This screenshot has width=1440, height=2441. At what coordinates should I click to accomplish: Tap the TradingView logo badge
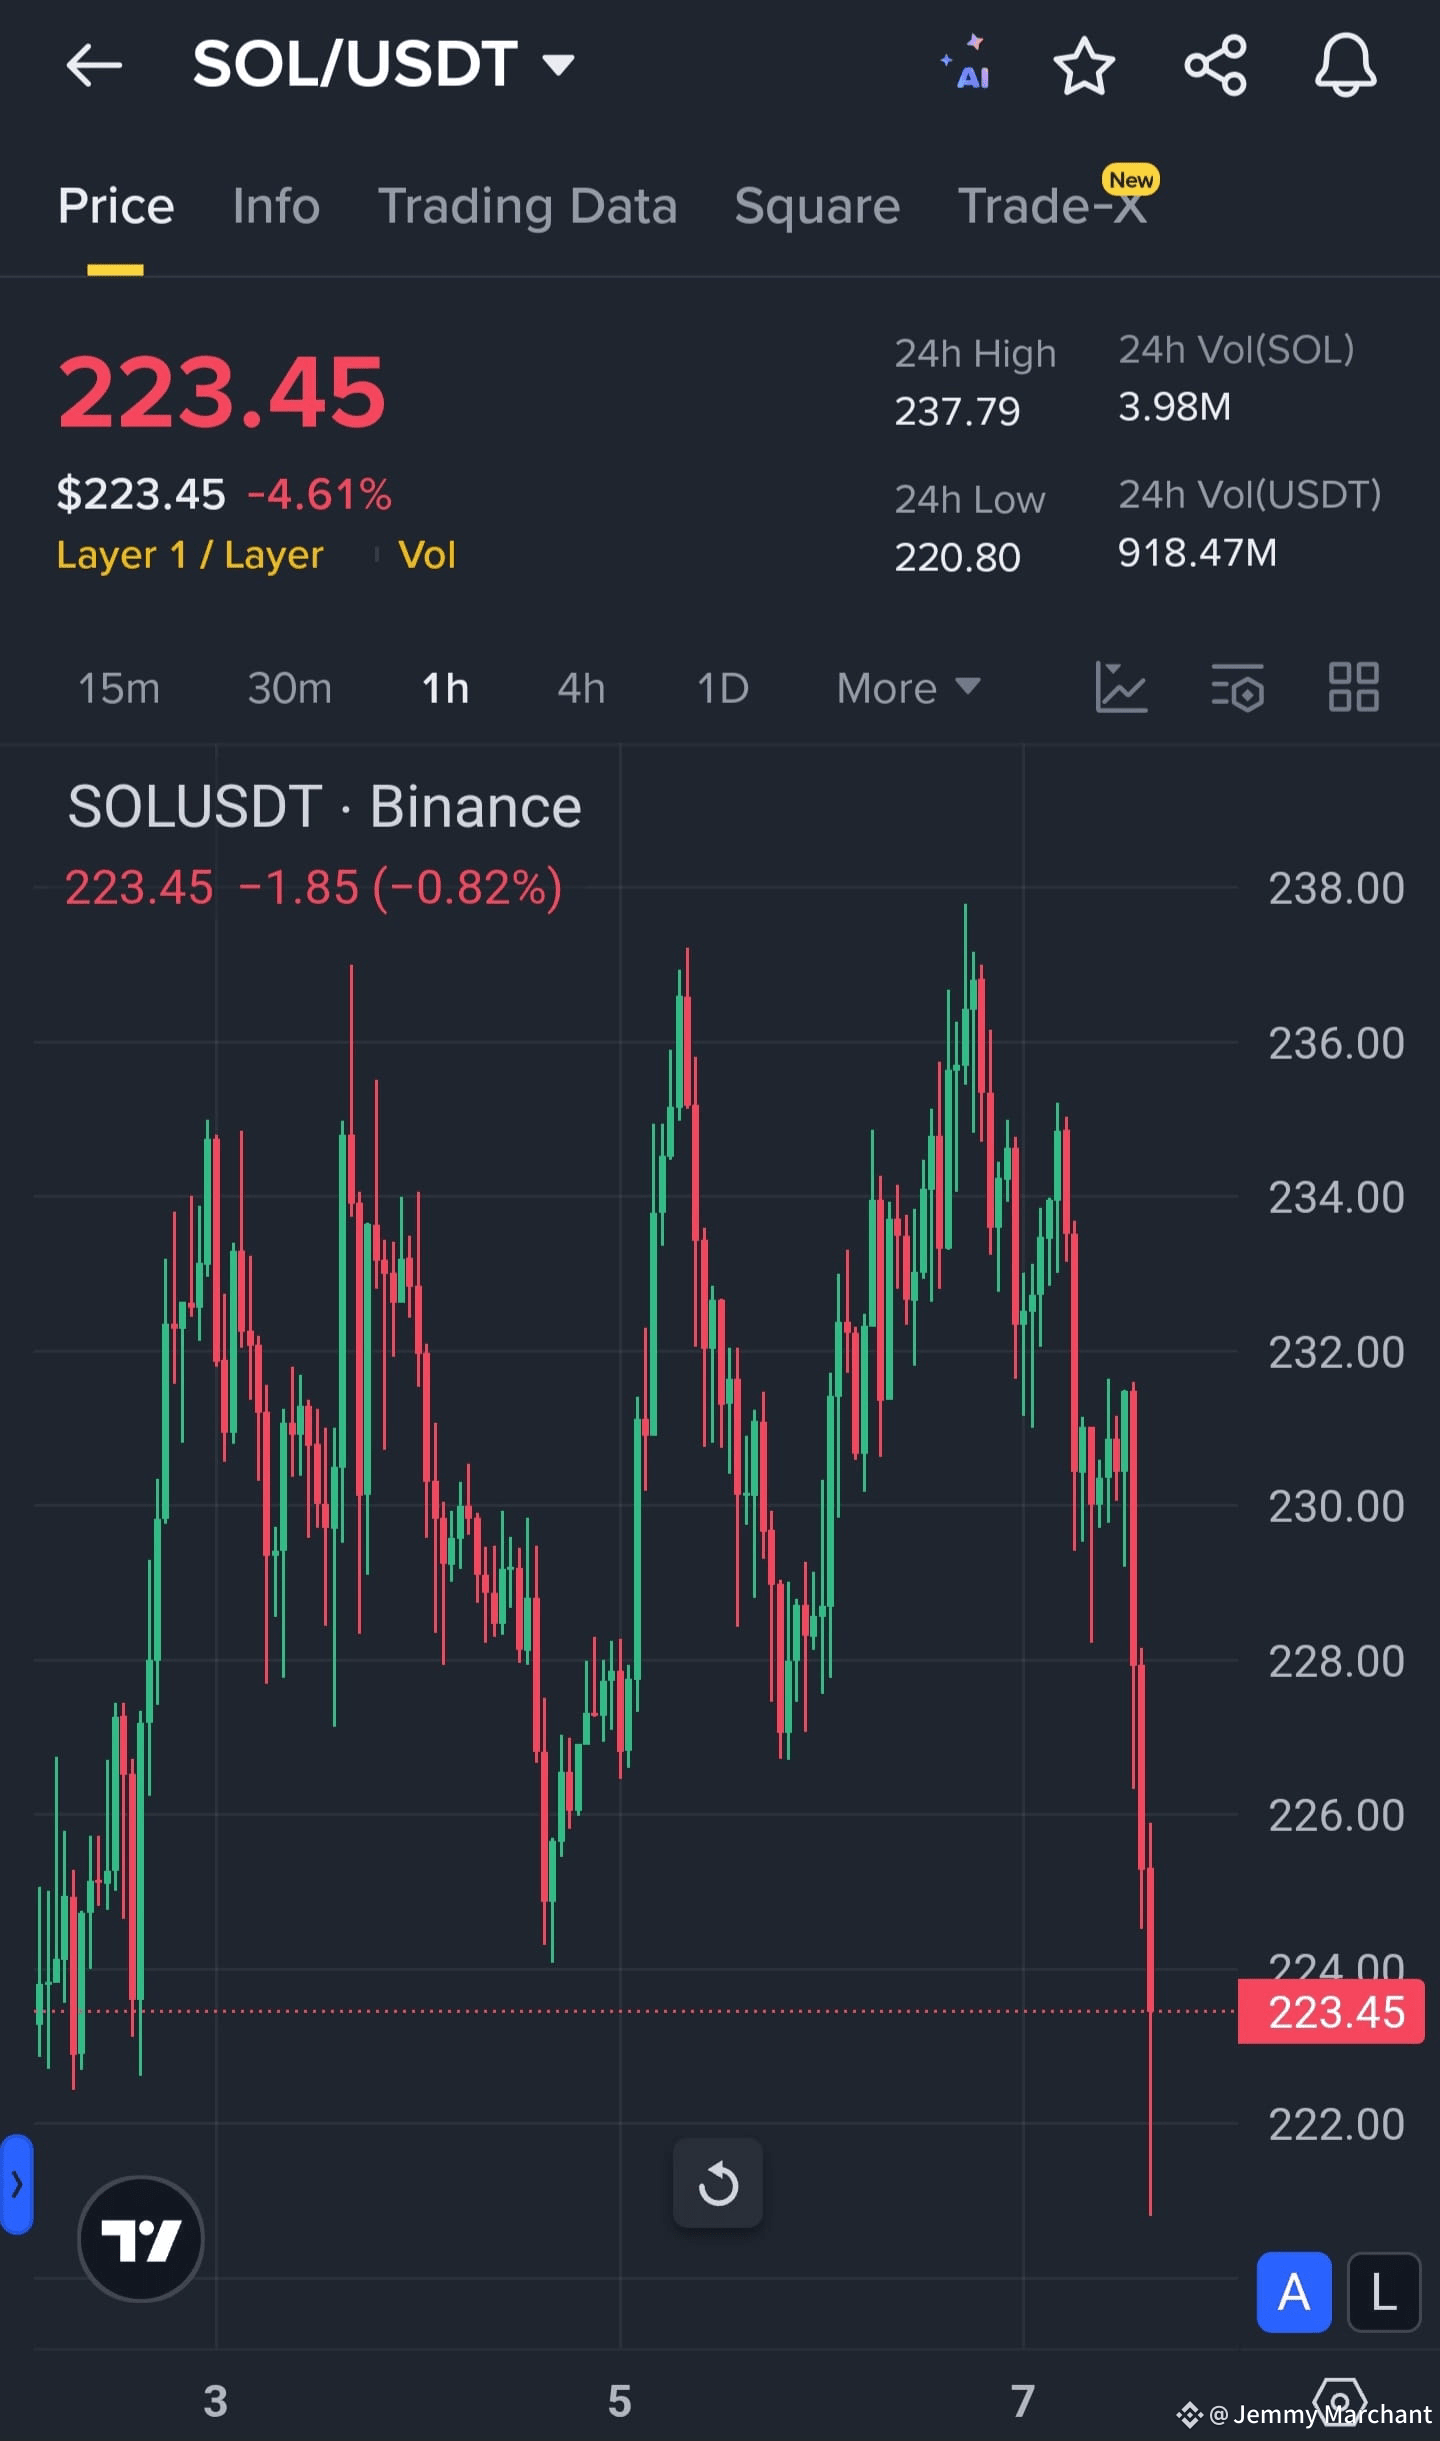(141, 2238)
